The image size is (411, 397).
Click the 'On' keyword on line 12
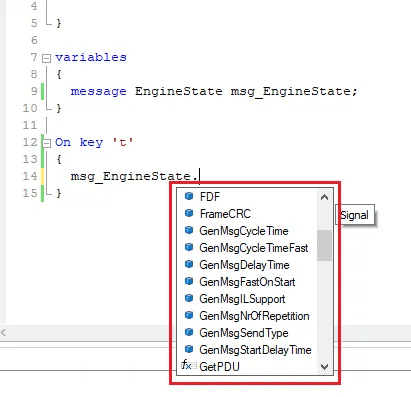point(63,142)
